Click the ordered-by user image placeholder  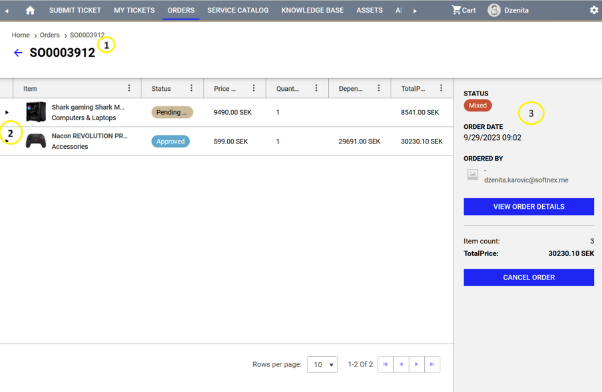click(x=472, y=175)
